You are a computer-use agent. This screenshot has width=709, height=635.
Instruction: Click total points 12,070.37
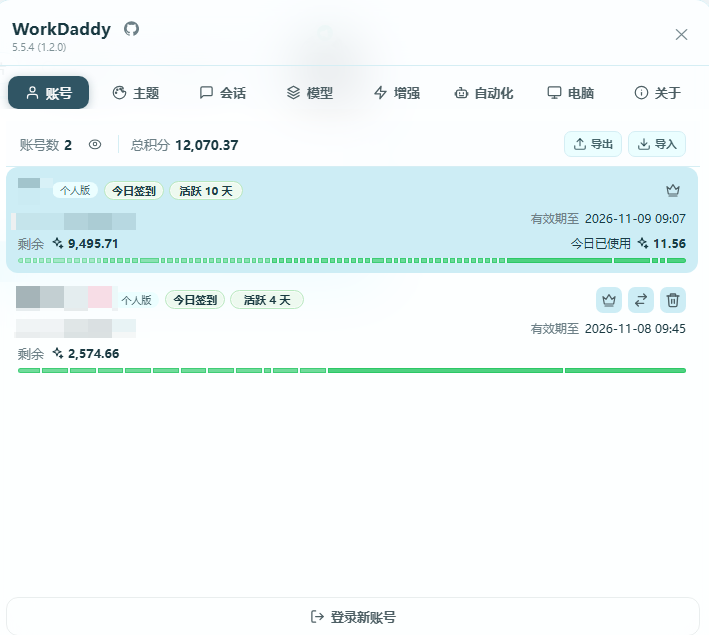click(207, 145)
